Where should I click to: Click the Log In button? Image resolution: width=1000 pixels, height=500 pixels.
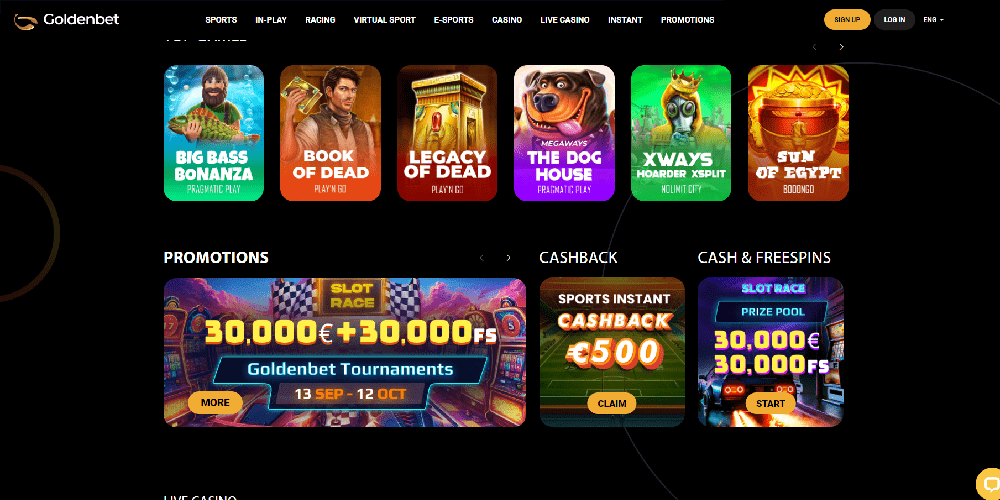894,20
